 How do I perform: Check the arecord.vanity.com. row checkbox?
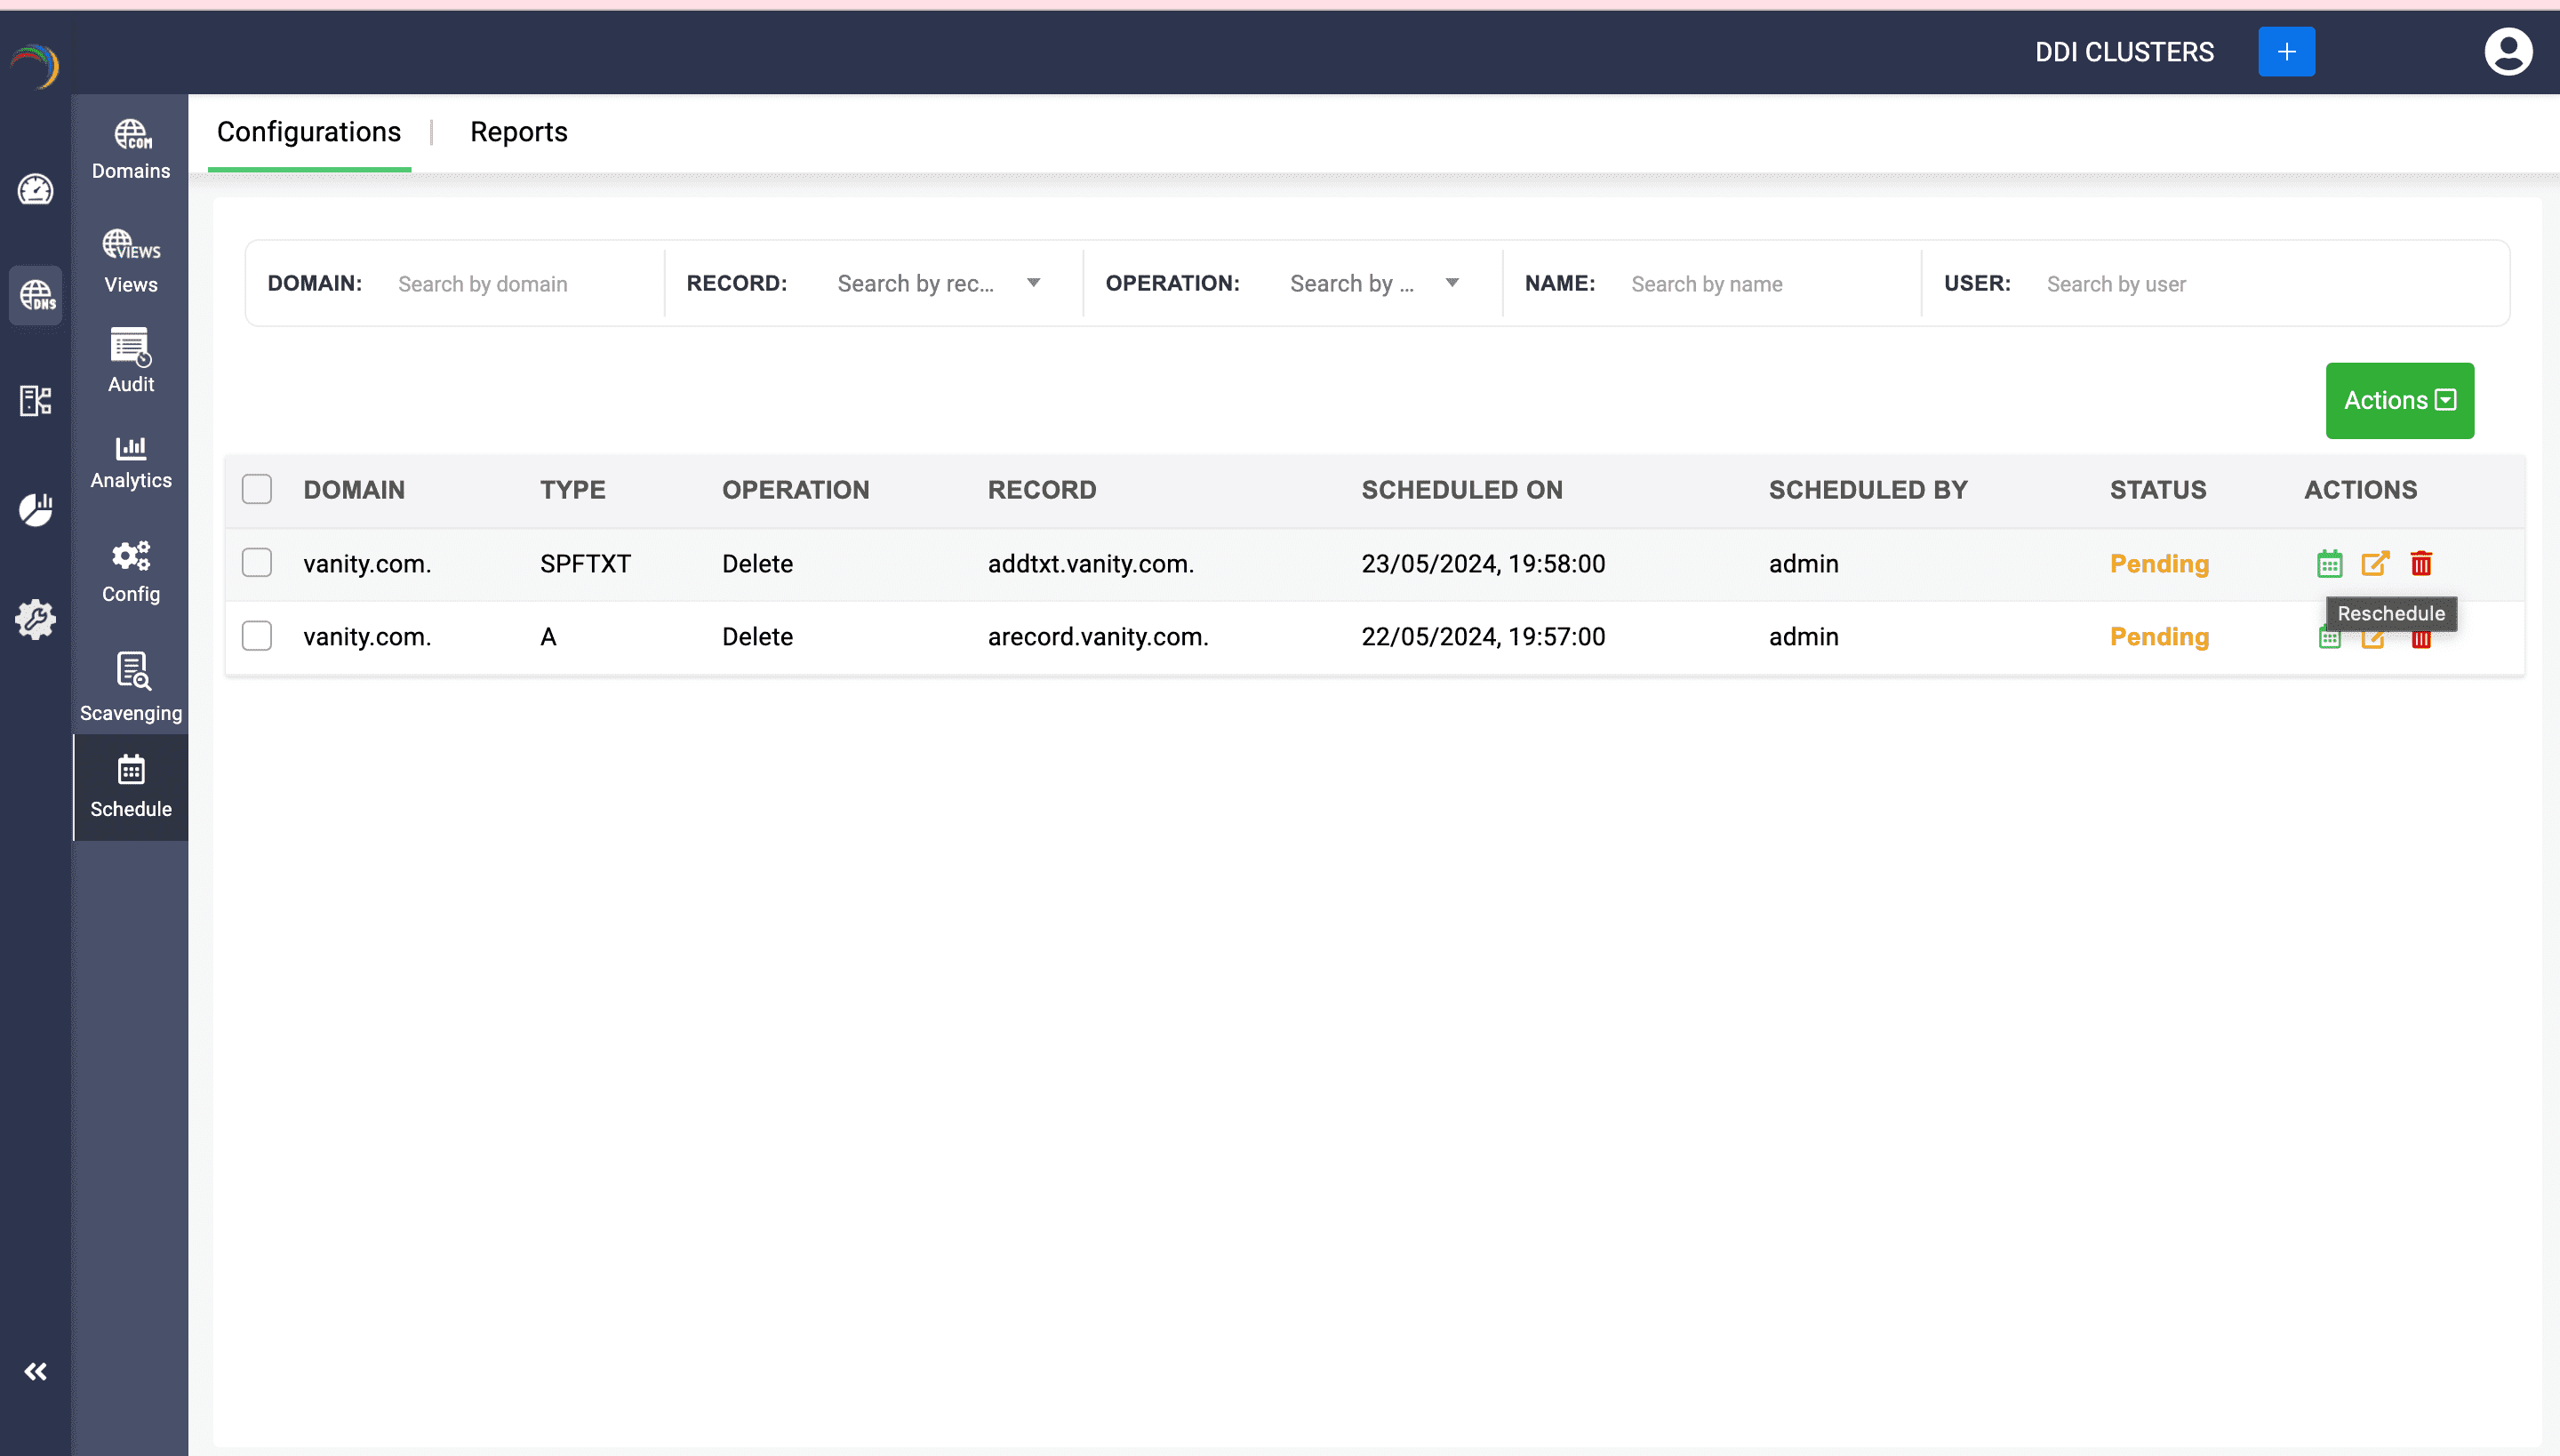tap(257, 636)
